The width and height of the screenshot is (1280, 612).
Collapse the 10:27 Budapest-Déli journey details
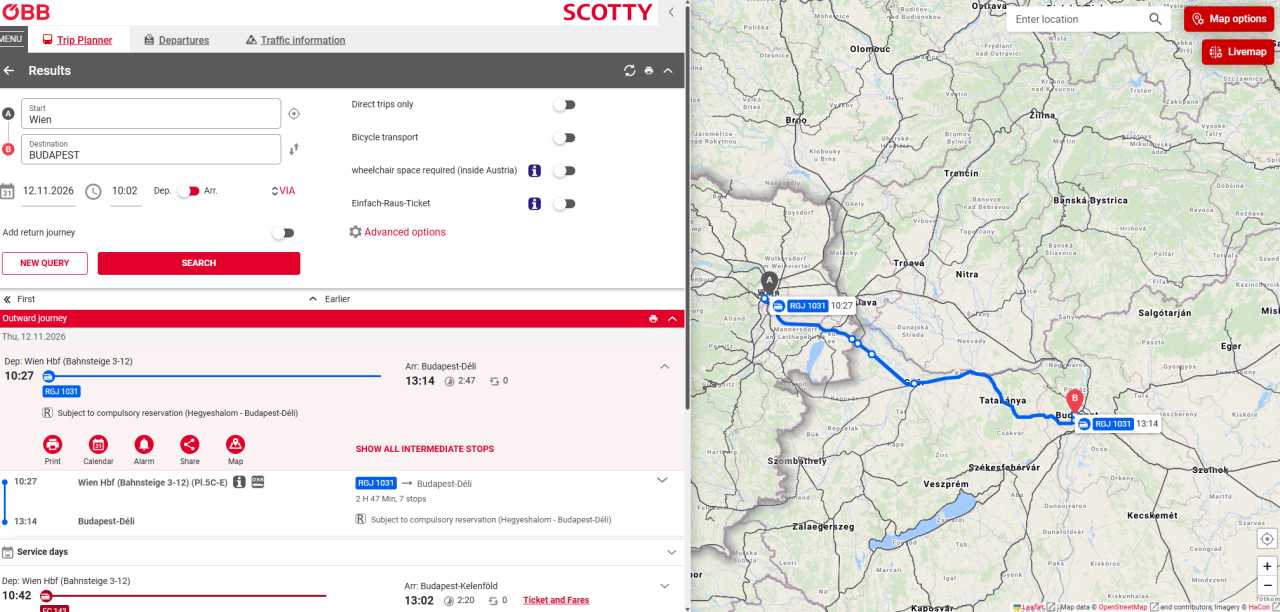point(664,367)
